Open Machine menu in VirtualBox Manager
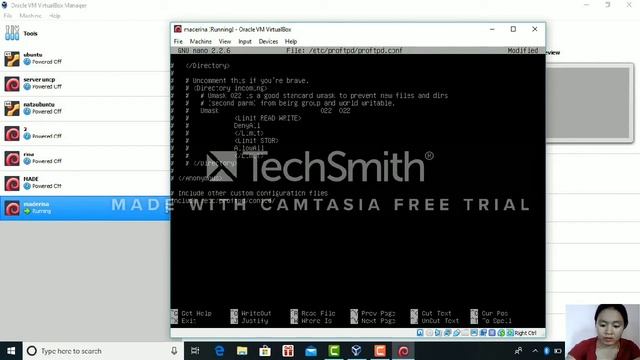Image resolution: width=640 pixels, height=360 pixels. click(31, 16)
